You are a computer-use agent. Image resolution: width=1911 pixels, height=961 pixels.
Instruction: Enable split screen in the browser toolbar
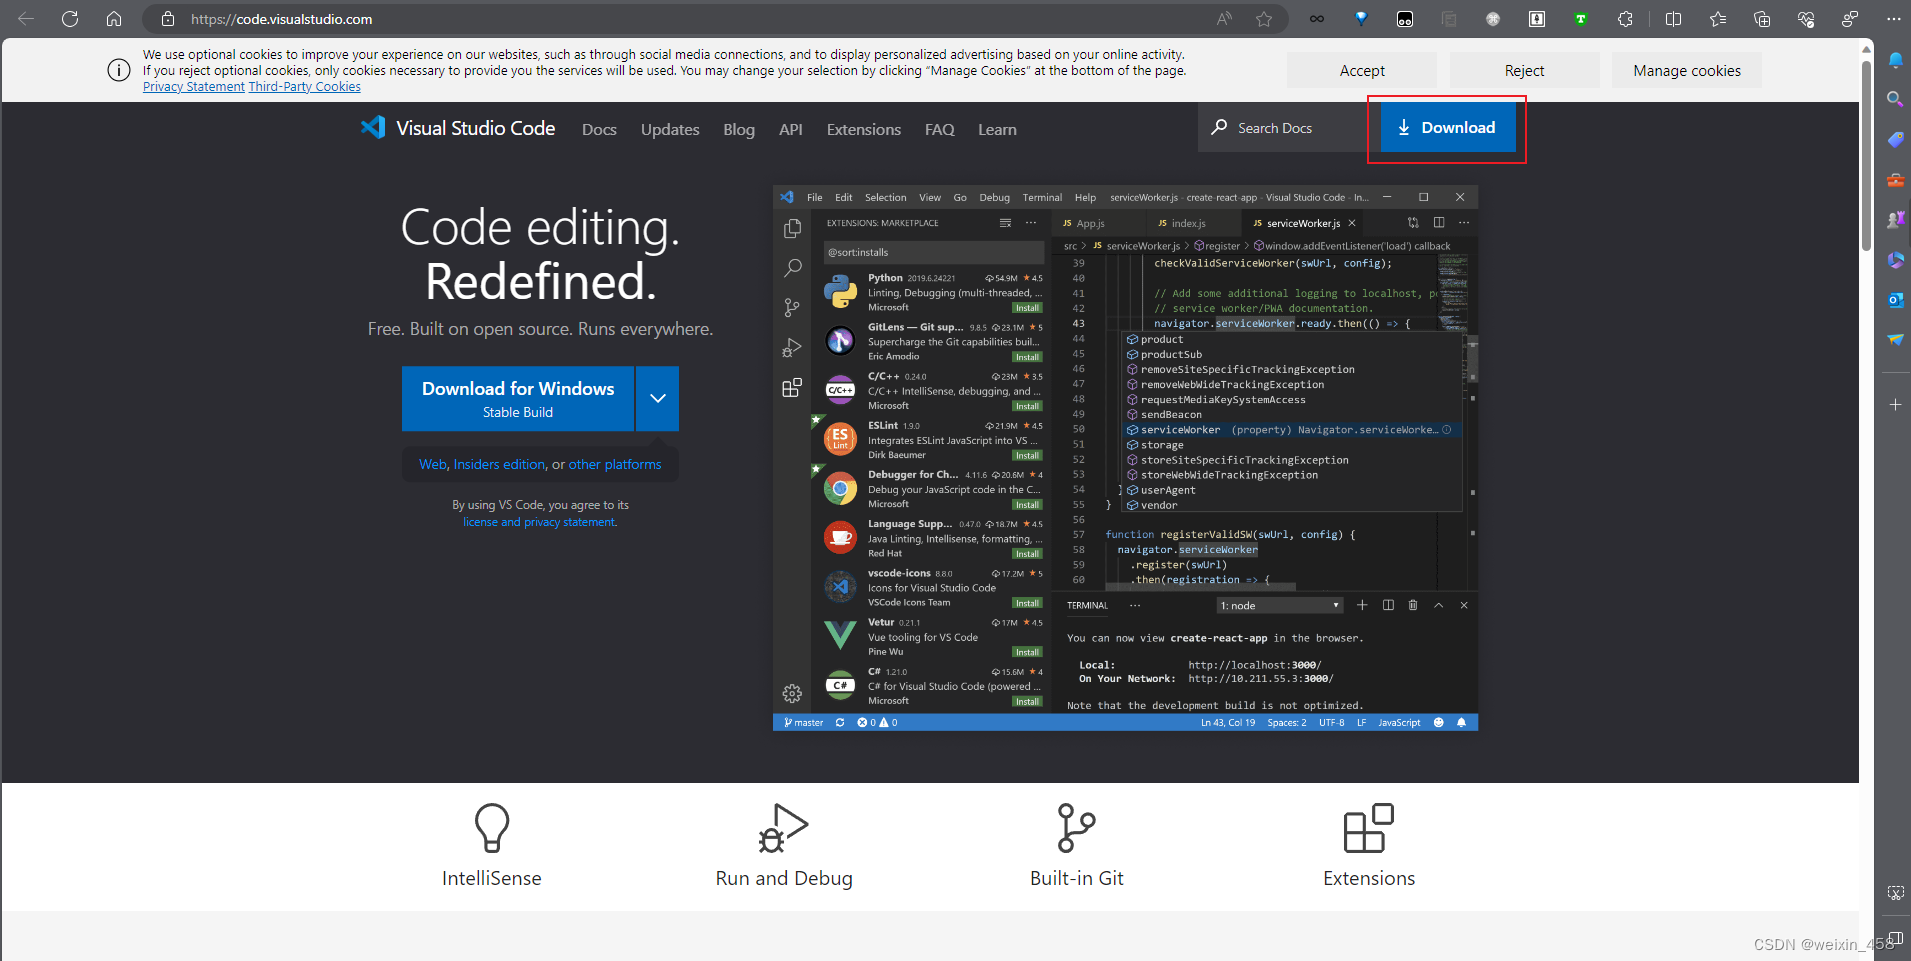pos(1673,19)
